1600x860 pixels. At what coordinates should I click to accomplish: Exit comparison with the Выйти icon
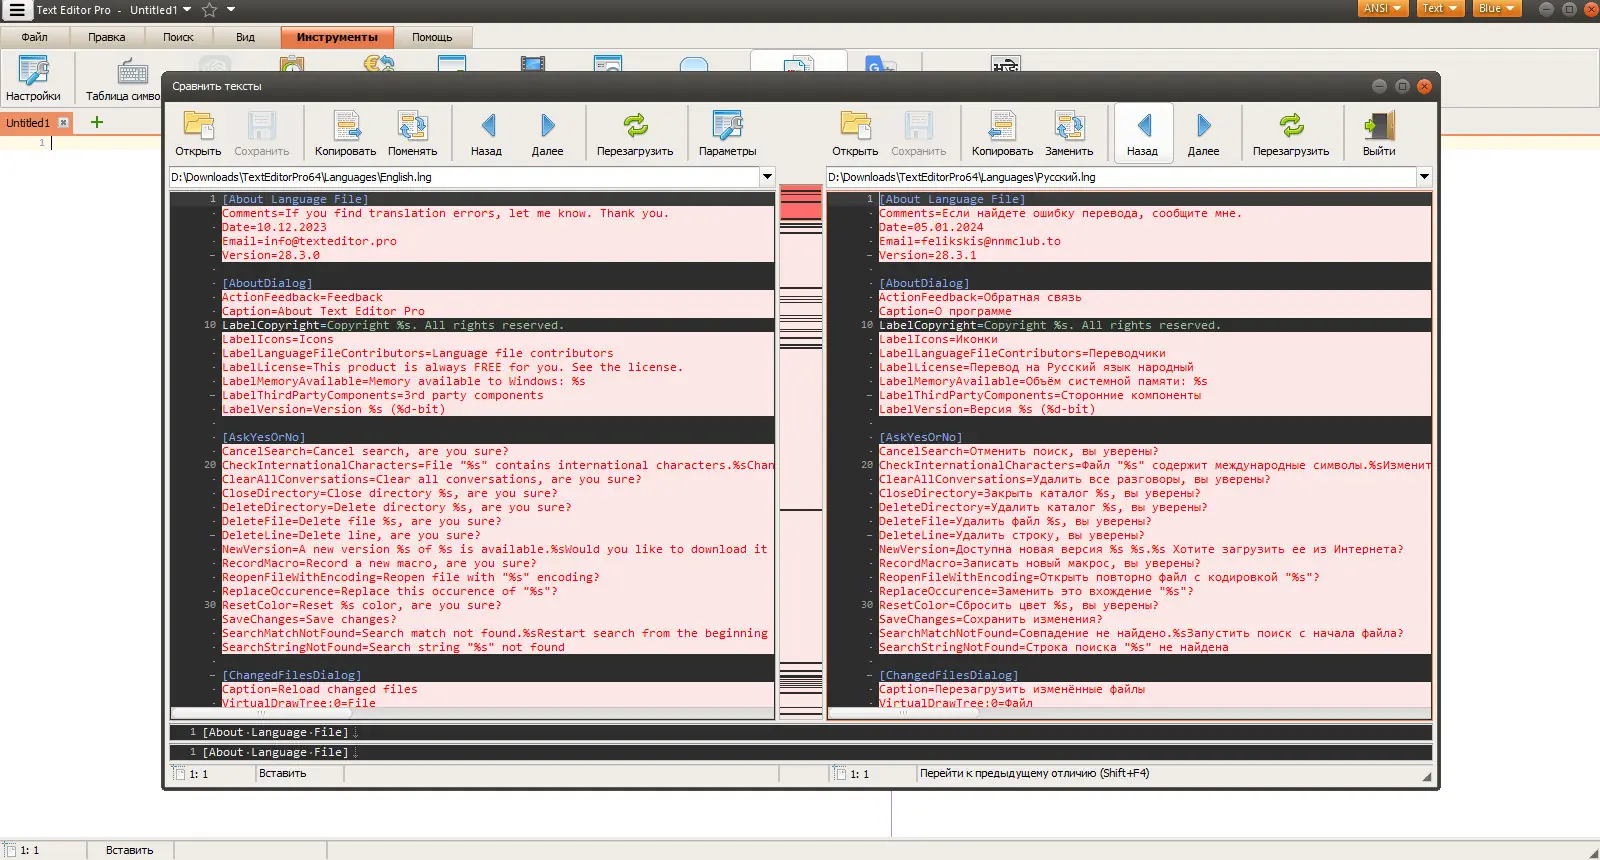(x=1378, y=134)
